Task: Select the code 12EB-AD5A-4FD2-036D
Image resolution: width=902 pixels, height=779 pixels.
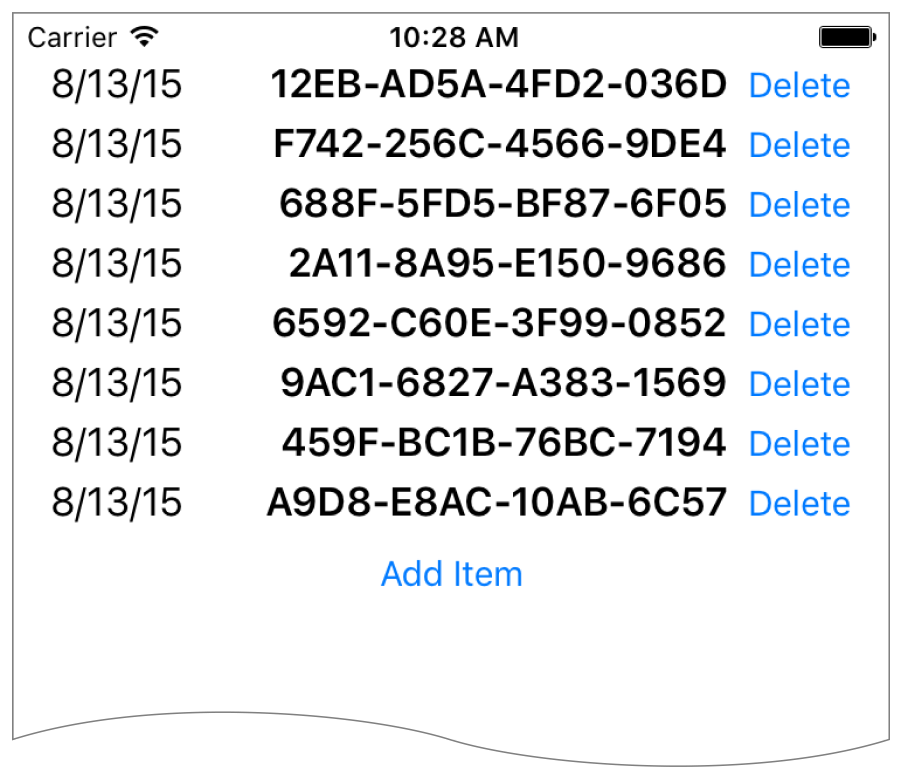Action: tap(498, 86)
